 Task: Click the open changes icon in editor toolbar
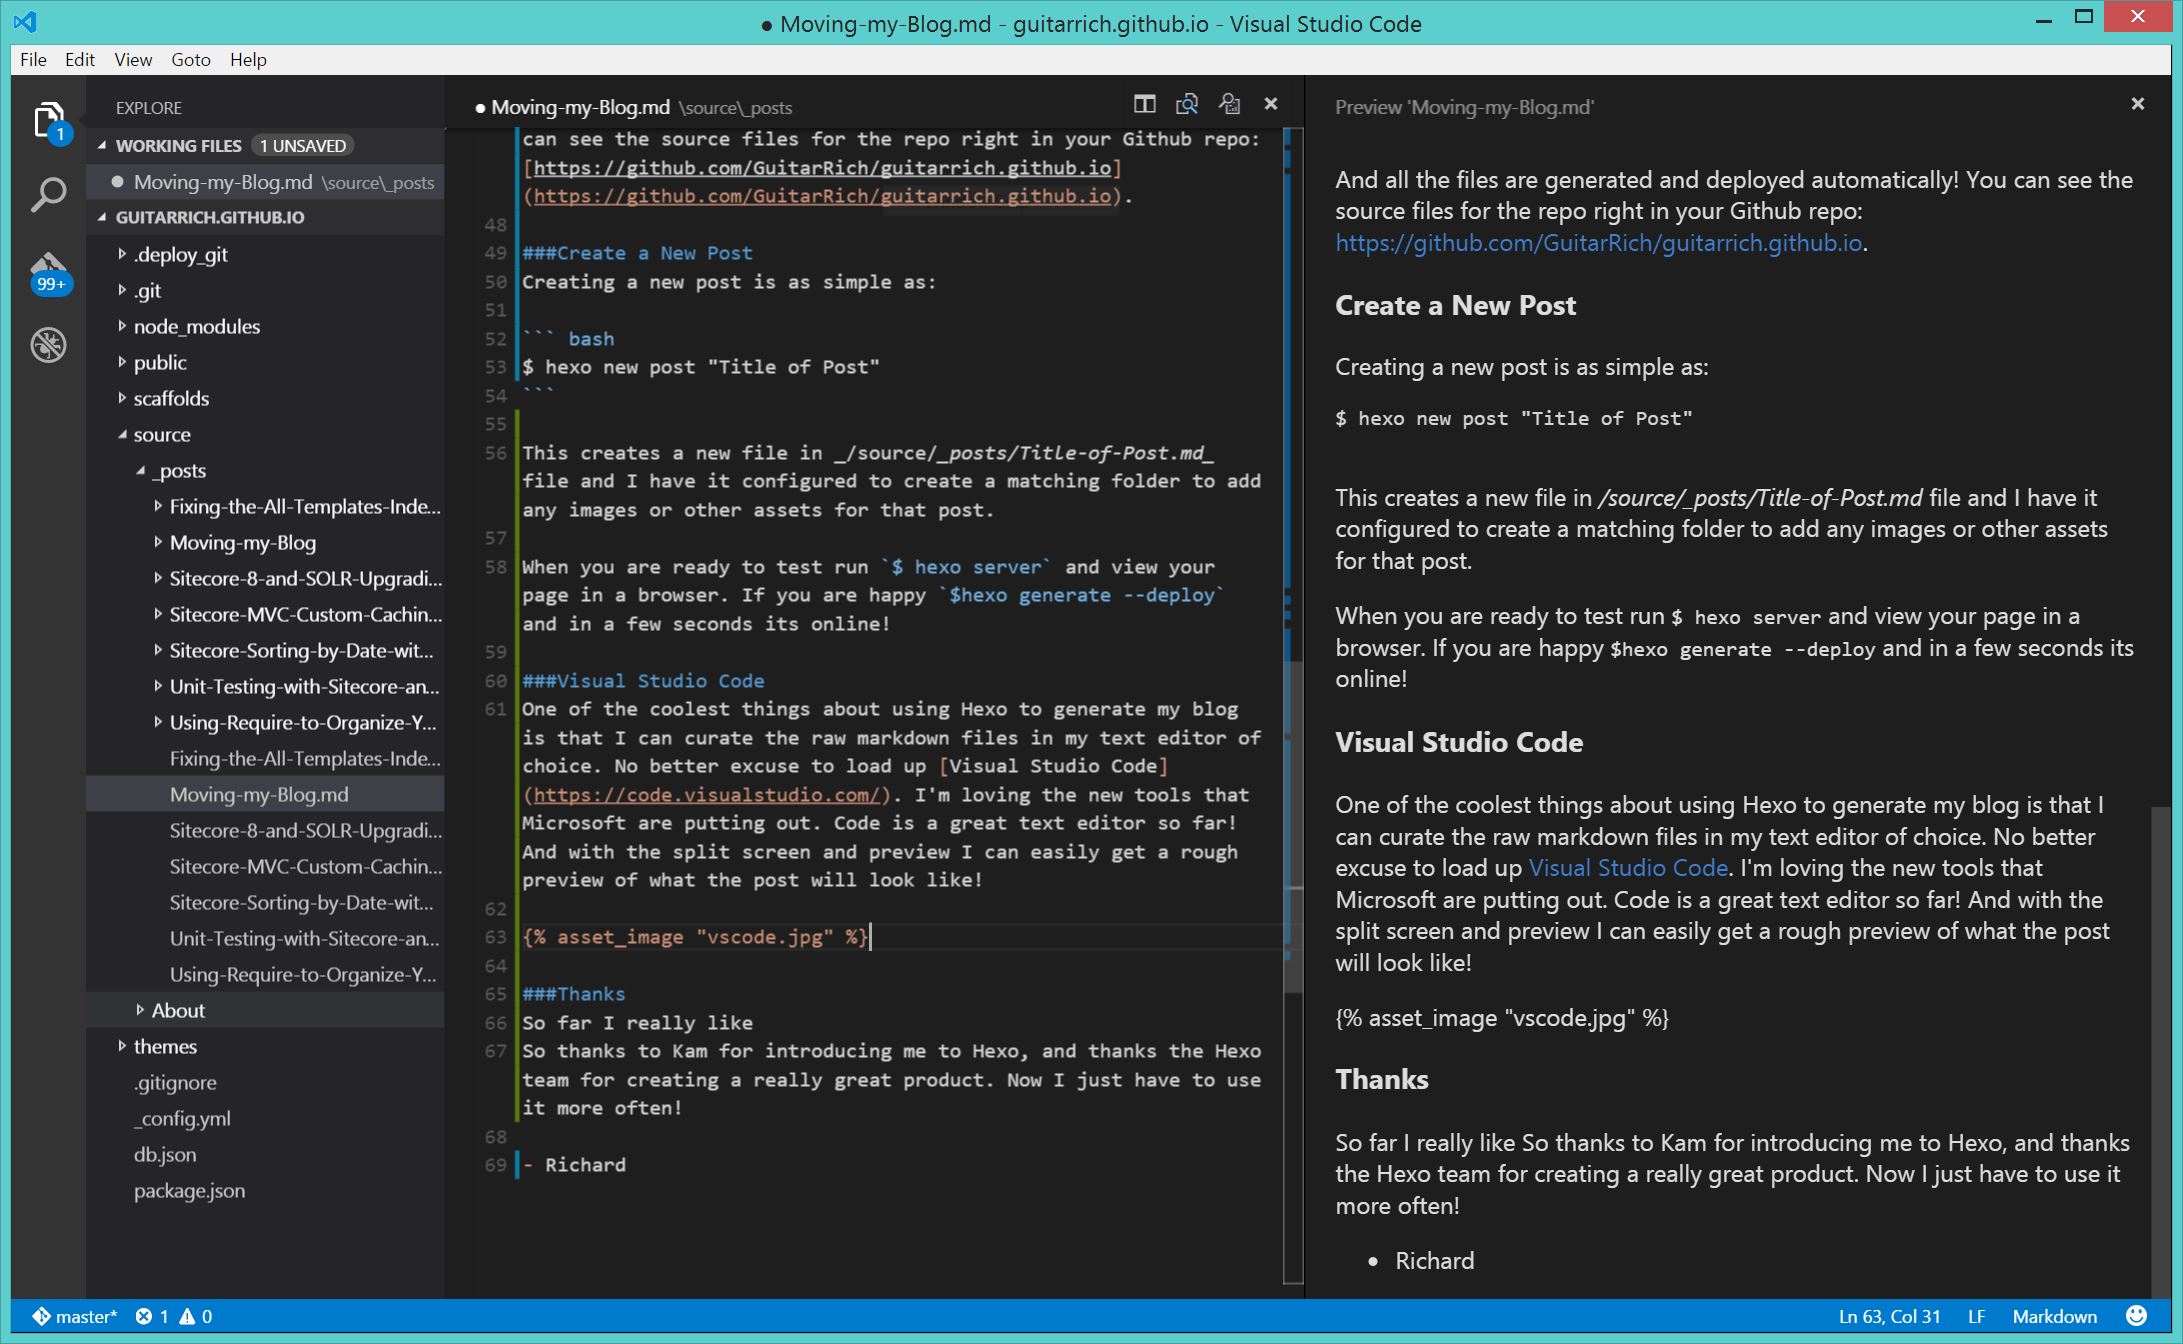tap(1229, 104)
